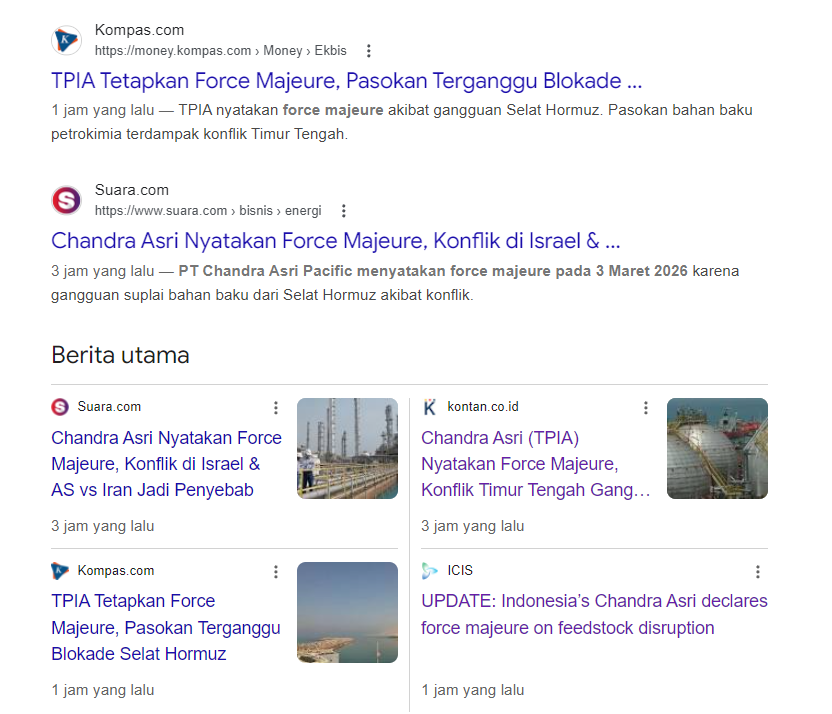Screen dimensions: 832x714
Task: Click coastal thumbnail on Kompas.com news card
Action: (348, 612)
